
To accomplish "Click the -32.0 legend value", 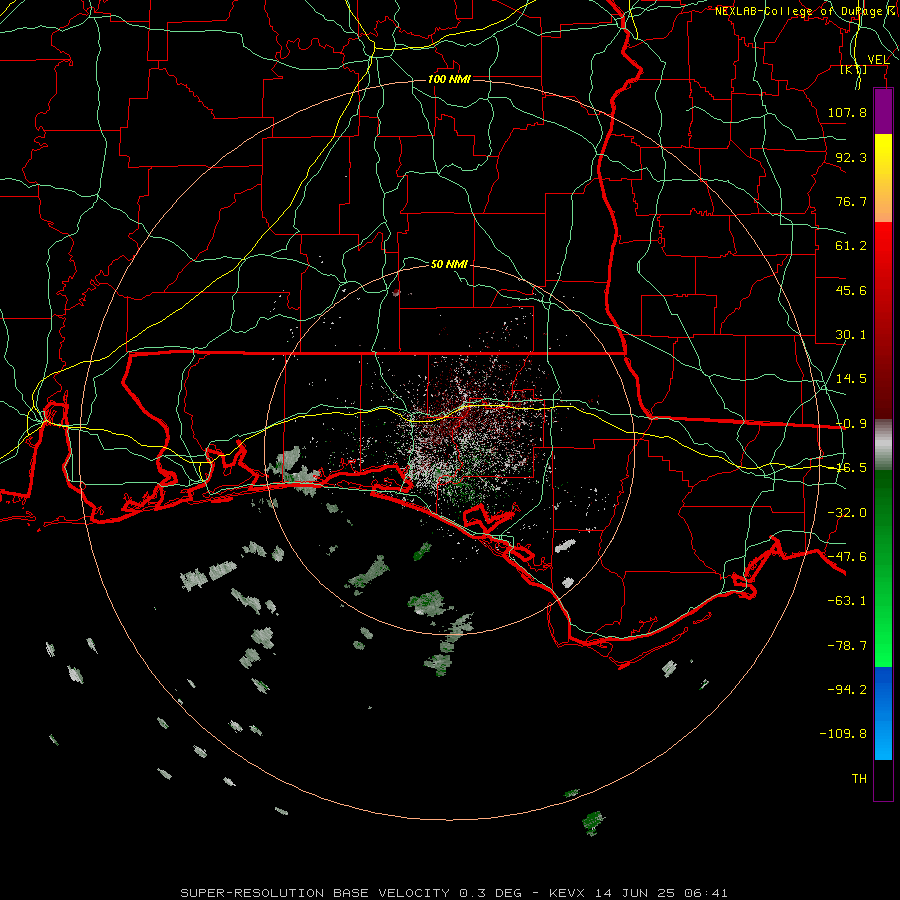I will [x=847, y=513].
